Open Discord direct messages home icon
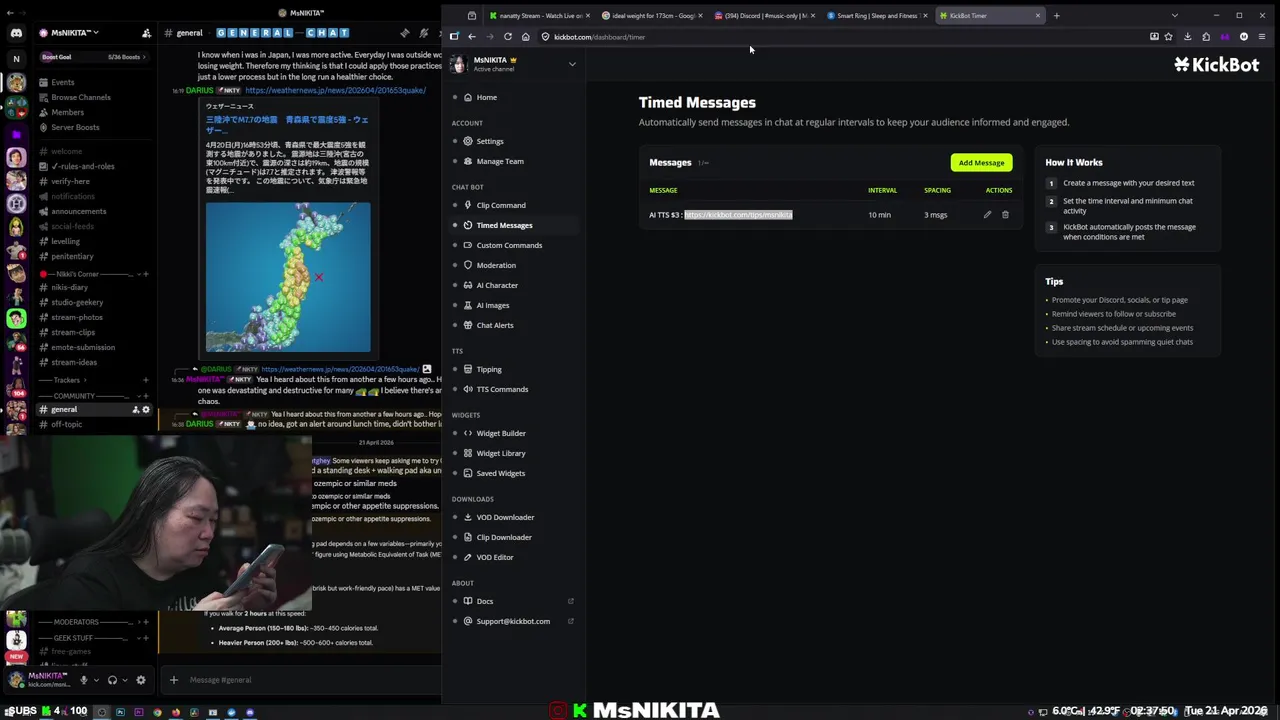Viewport: 1280px width, 720px height. tap(16, 33)
